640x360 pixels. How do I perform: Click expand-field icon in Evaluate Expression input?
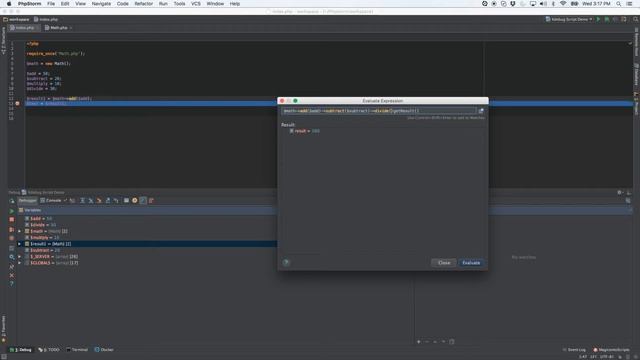click(481, 111)
